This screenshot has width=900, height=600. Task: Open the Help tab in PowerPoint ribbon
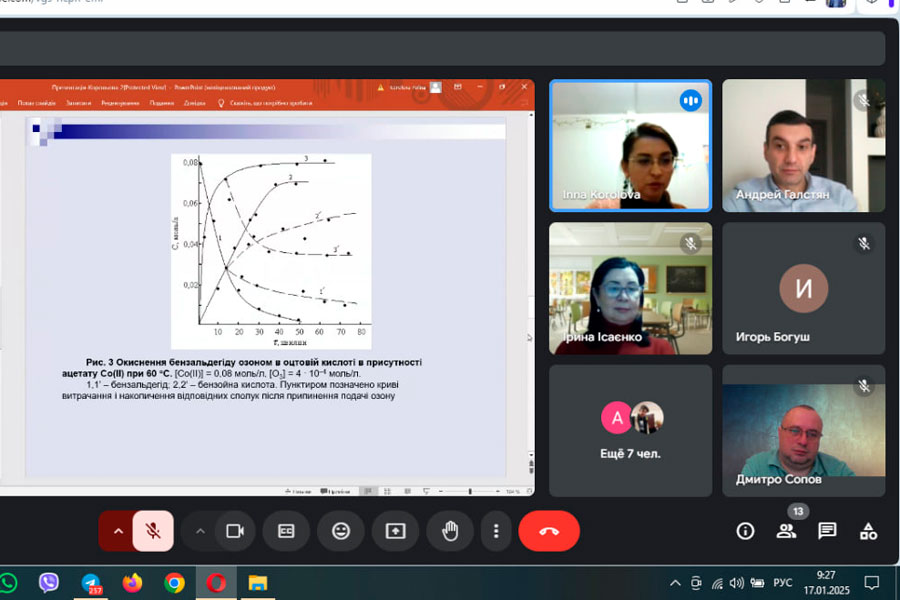click(x=195, y=103)
